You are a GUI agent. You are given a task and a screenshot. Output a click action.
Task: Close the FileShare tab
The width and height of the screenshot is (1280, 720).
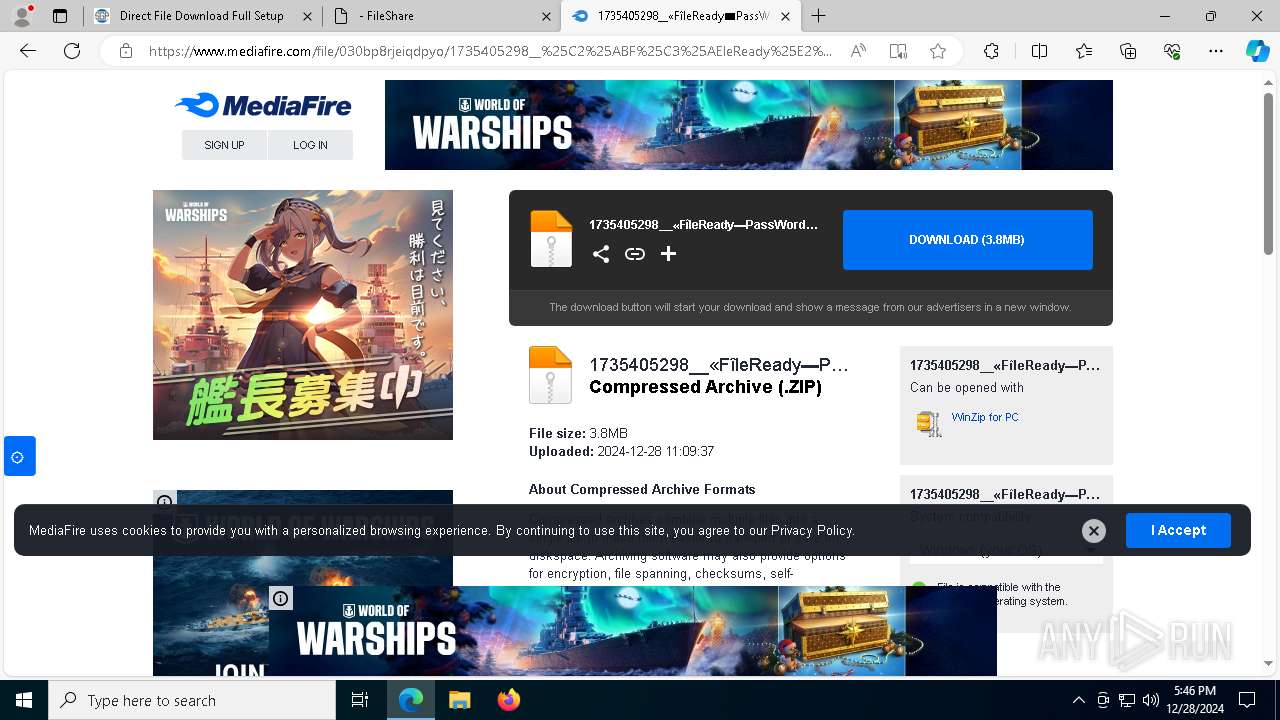546,16
